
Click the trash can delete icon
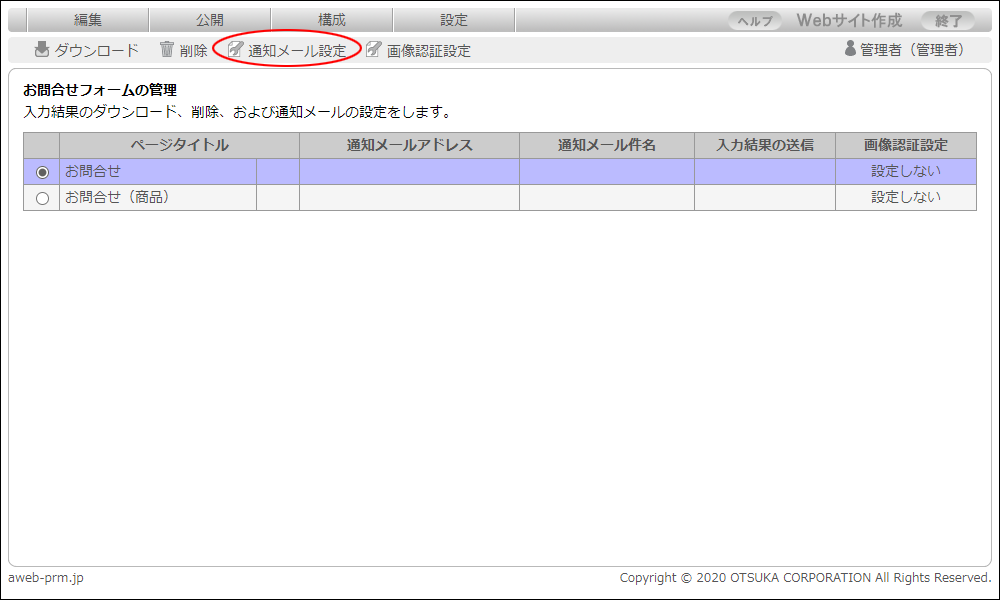167,50
